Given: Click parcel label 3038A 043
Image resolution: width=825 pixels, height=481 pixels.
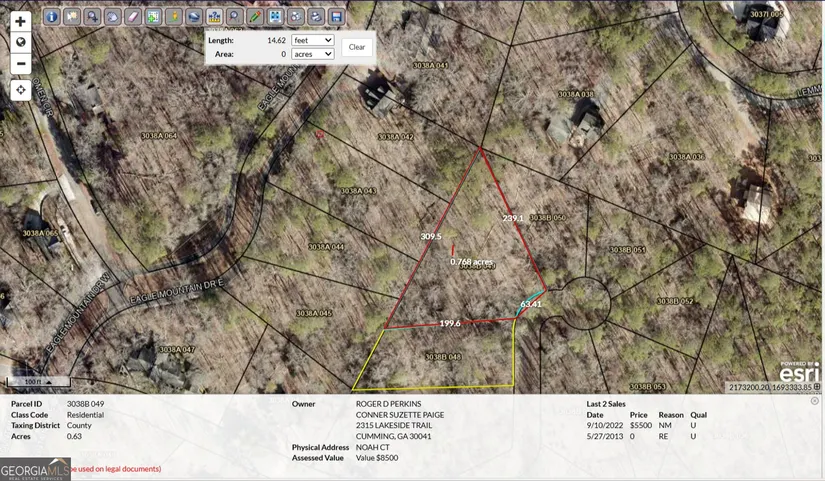Looking at the screenshot, I should pyautogui.click(x=358, y=191).
